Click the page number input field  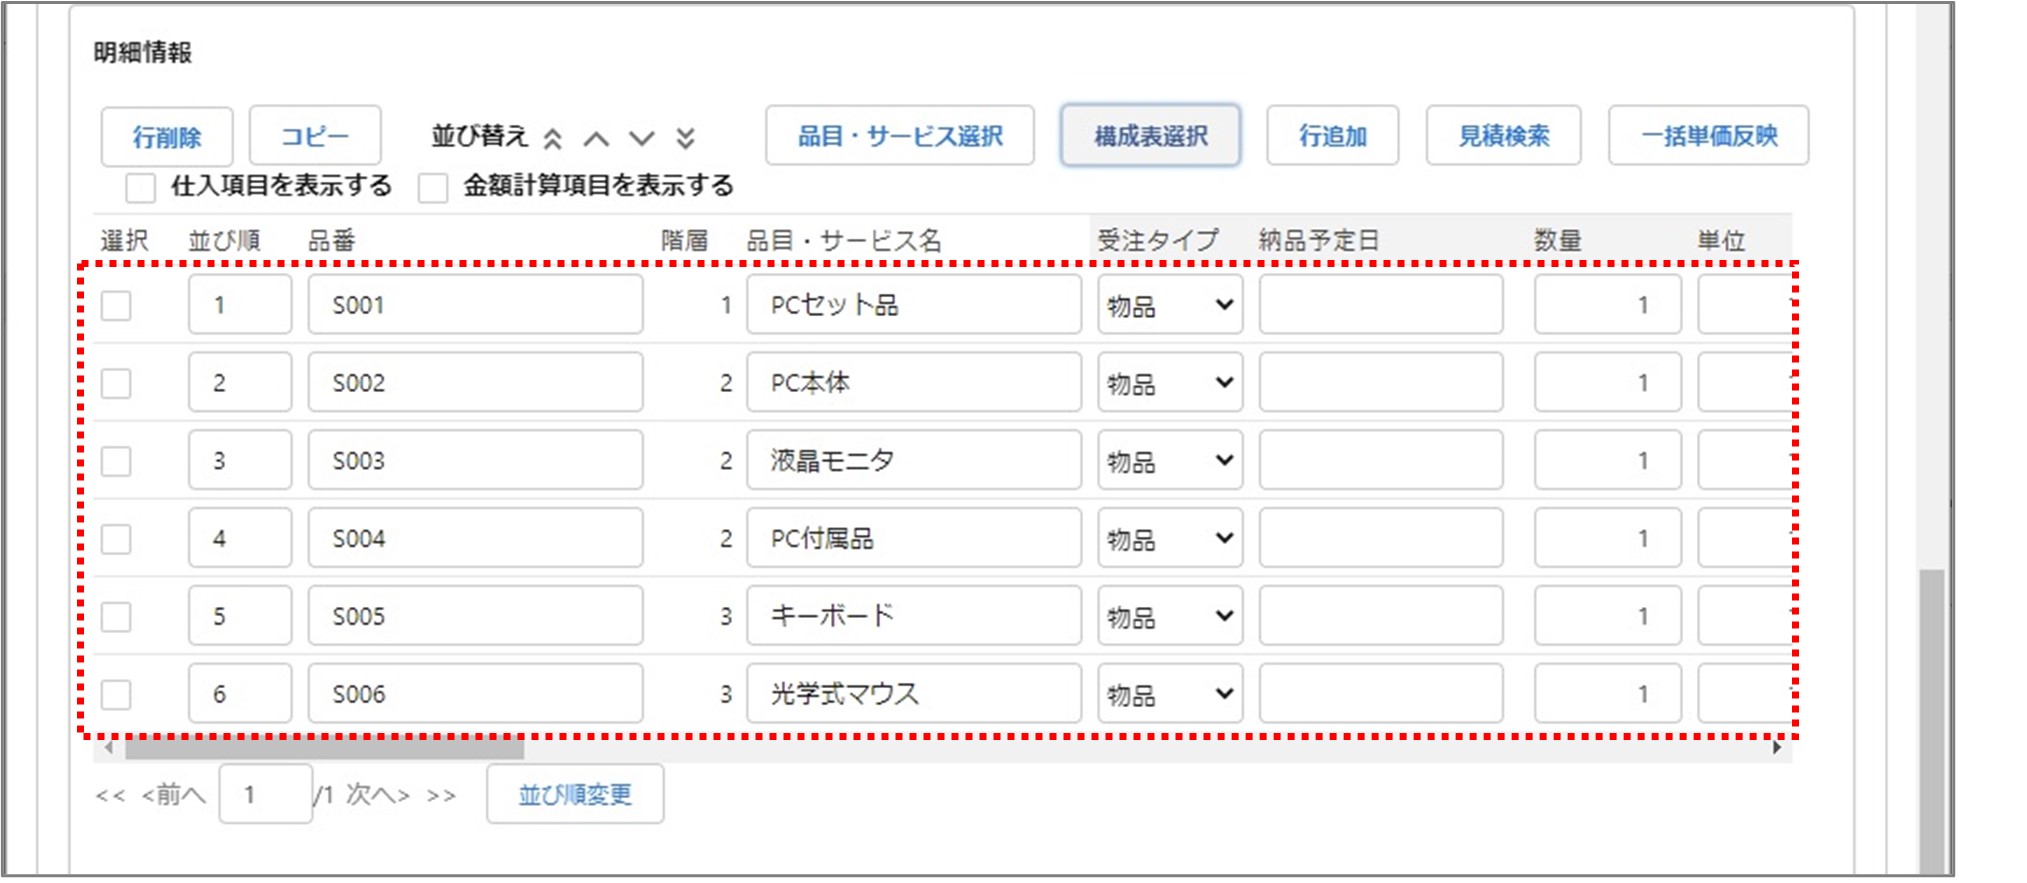266,795
